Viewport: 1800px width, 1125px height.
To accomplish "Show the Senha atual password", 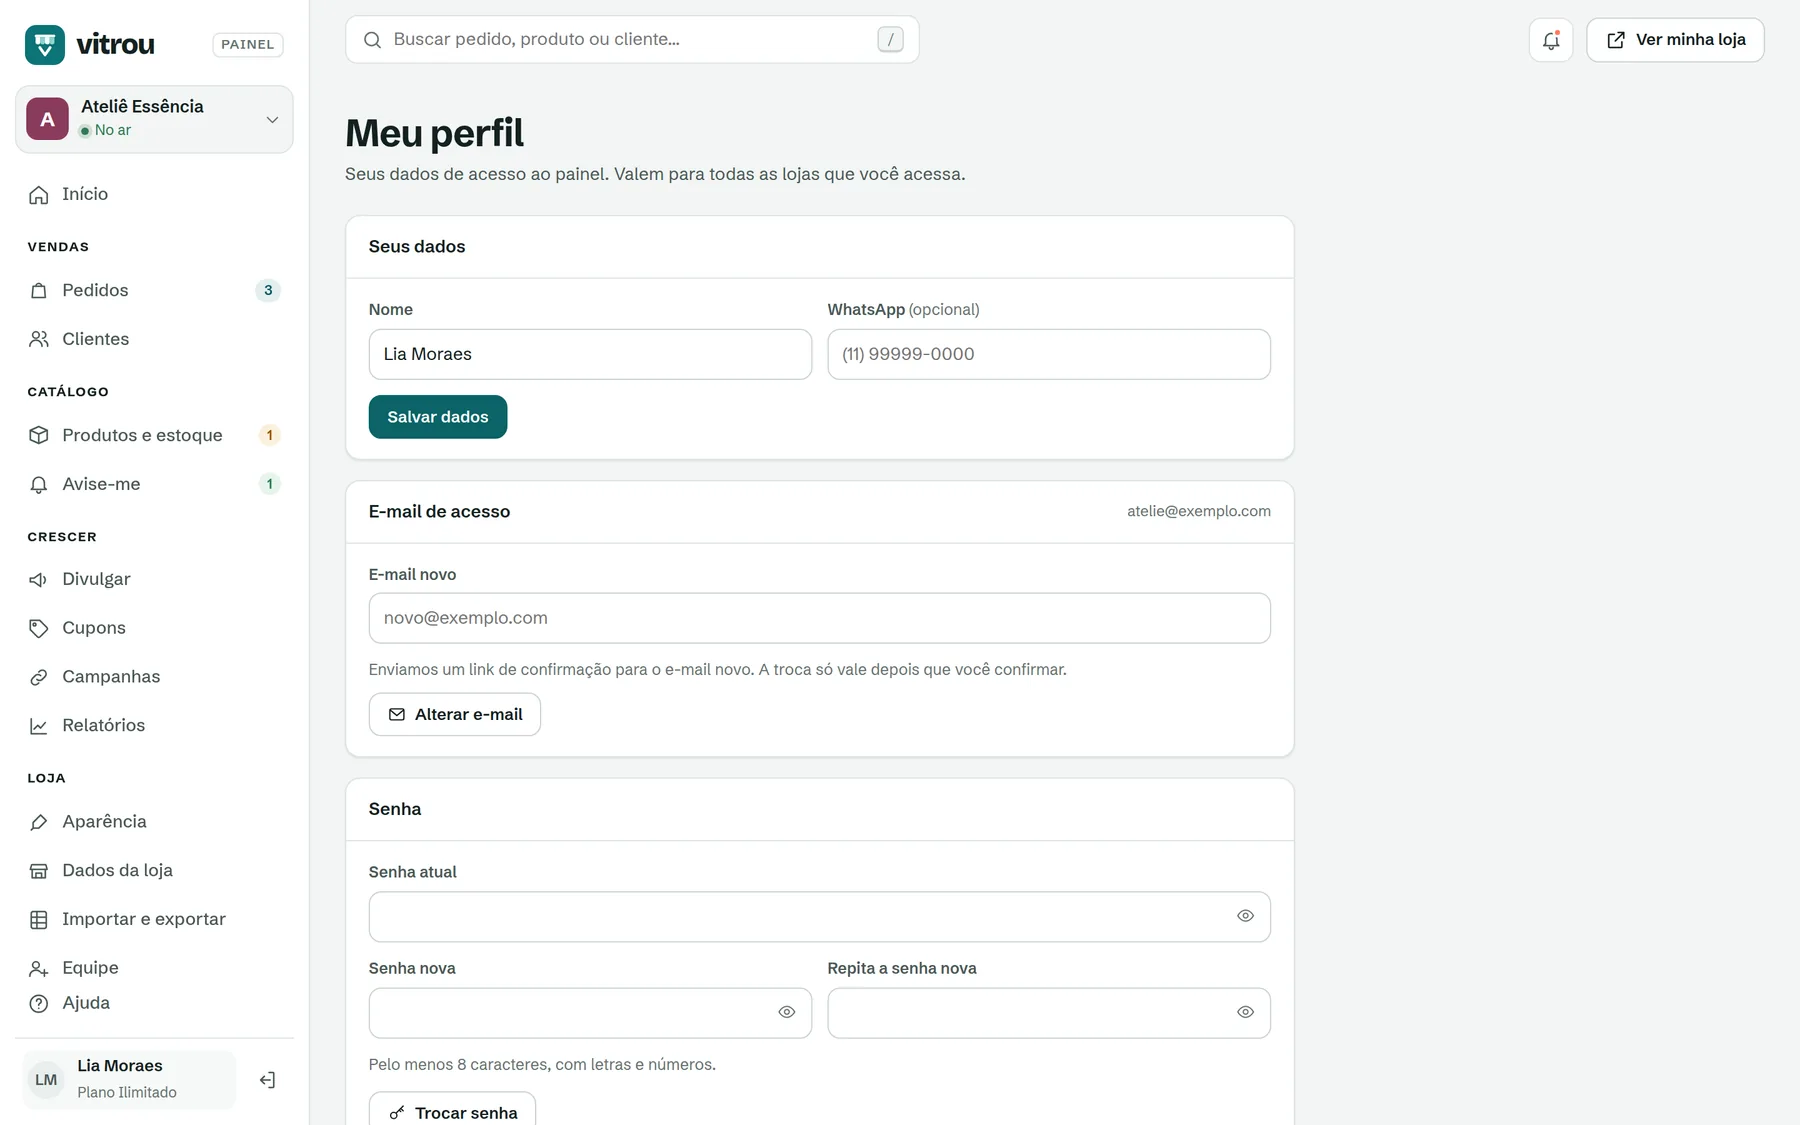I will pos(1245,916).
